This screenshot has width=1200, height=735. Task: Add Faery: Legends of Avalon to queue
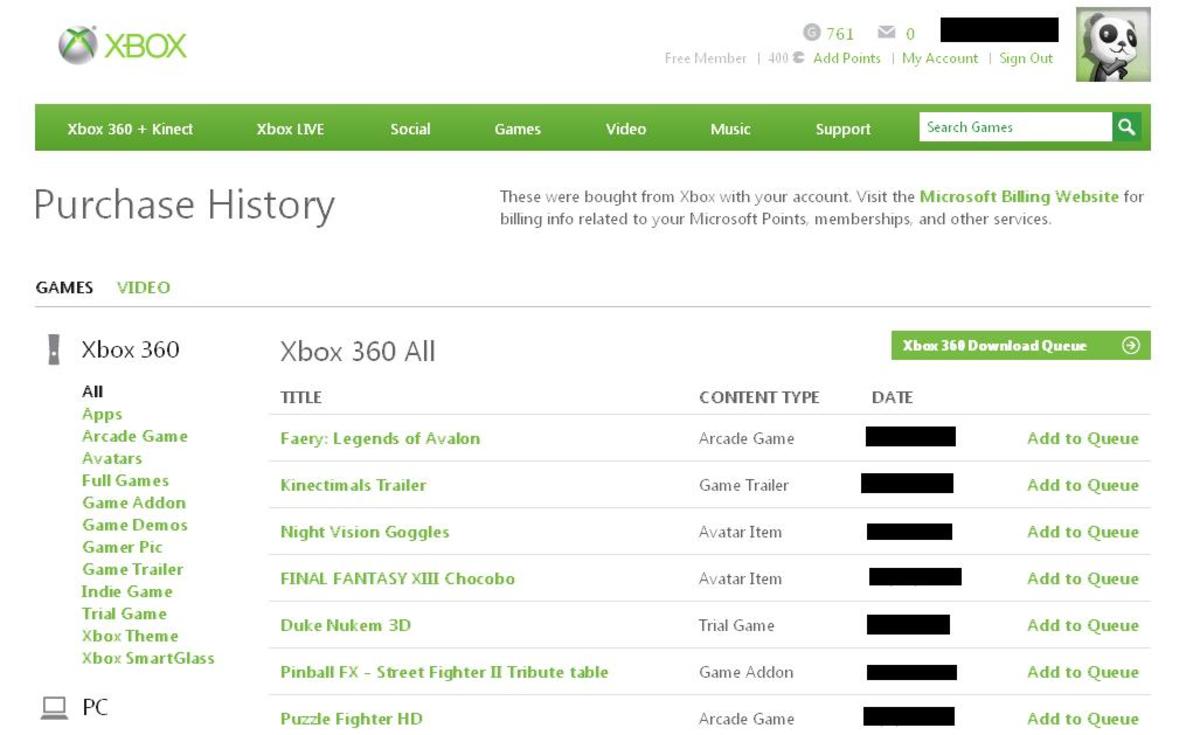click(x=1083, y=438)
